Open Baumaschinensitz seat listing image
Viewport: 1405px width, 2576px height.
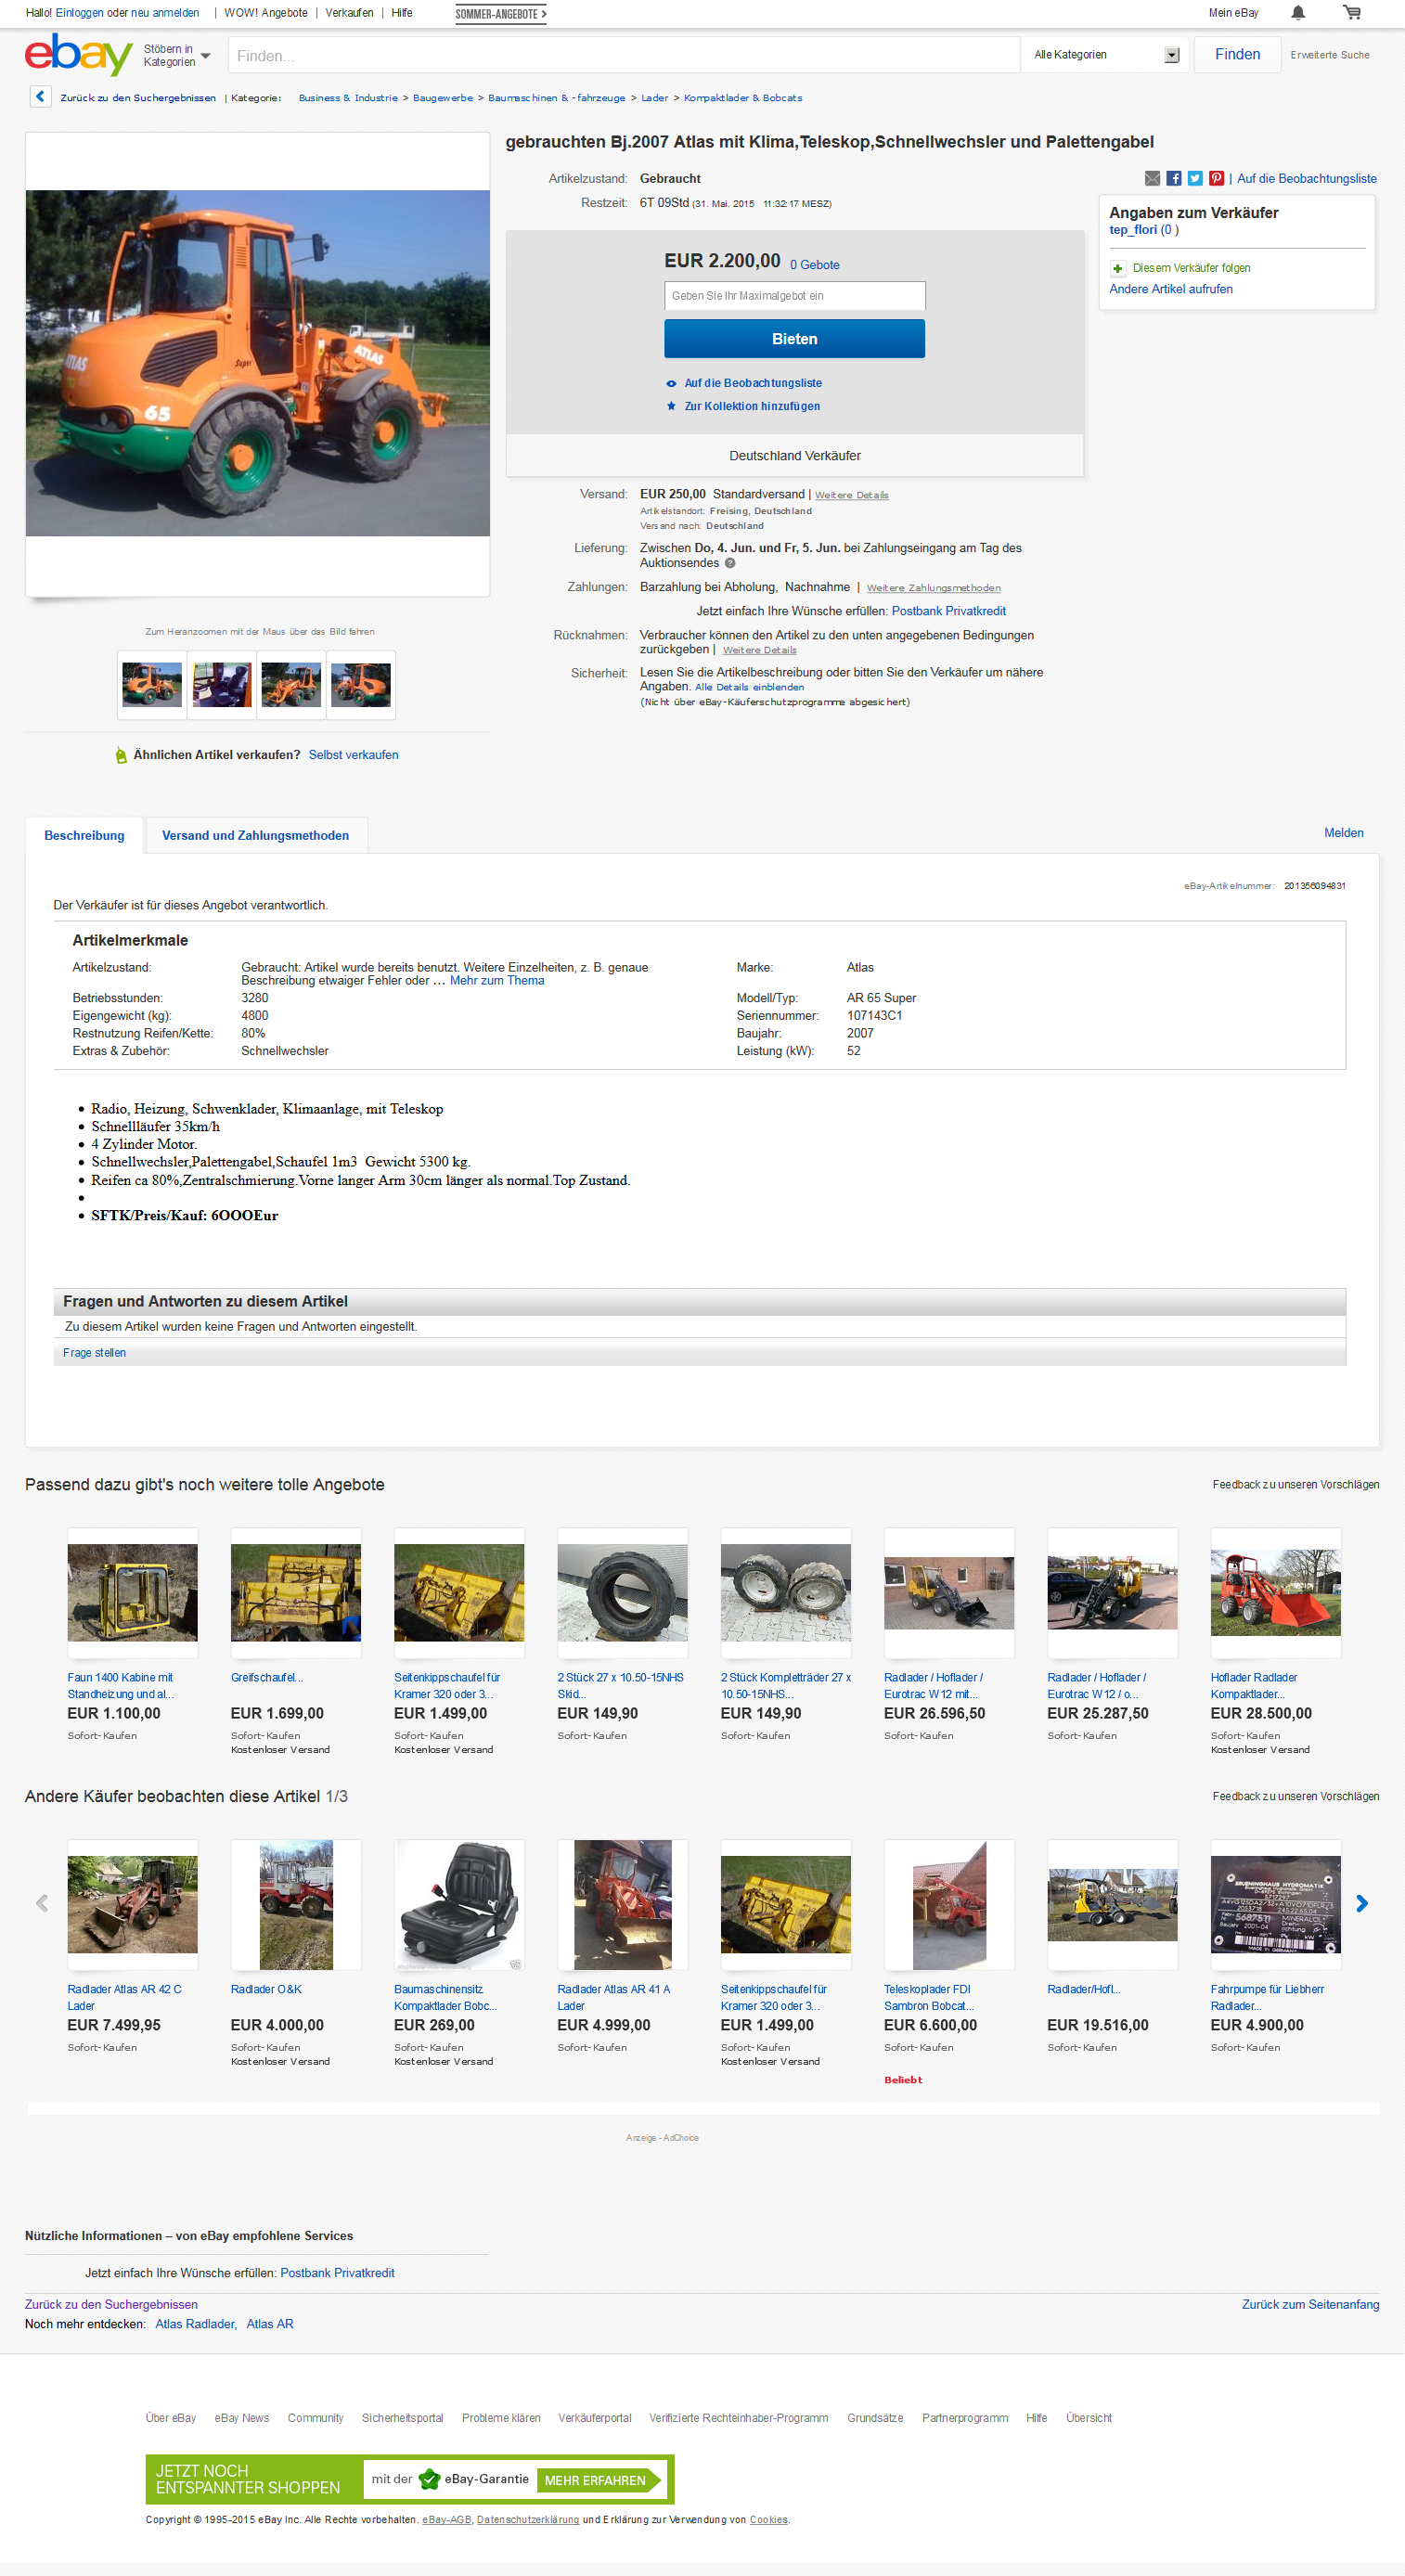459,1904
